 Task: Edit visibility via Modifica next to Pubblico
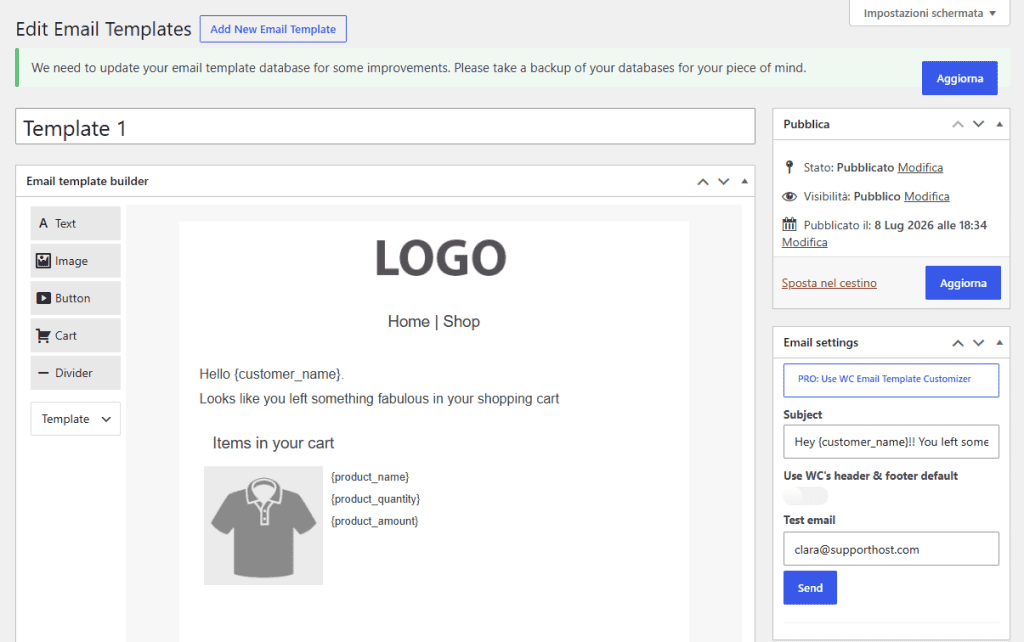926,196
